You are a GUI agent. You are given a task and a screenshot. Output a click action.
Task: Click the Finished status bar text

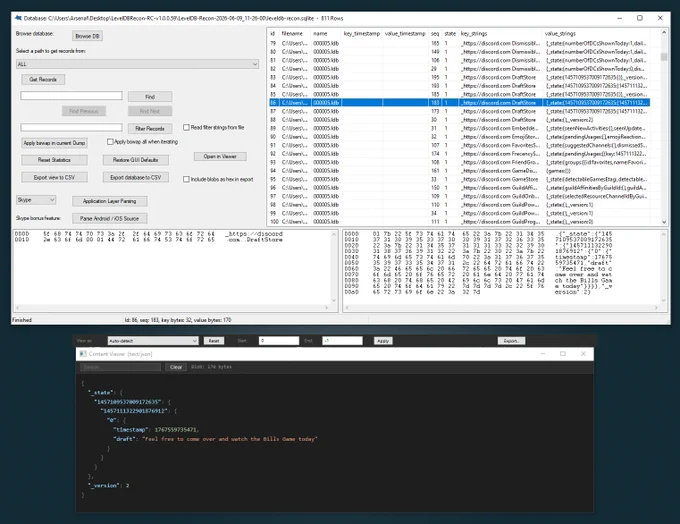click(22, 320)
